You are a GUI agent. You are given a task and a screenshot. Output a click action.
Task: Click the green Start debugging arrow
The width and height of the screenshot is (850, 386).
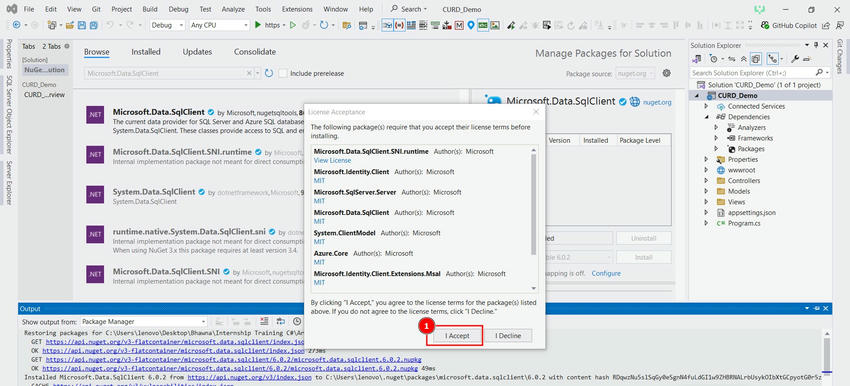coord(258,25)
